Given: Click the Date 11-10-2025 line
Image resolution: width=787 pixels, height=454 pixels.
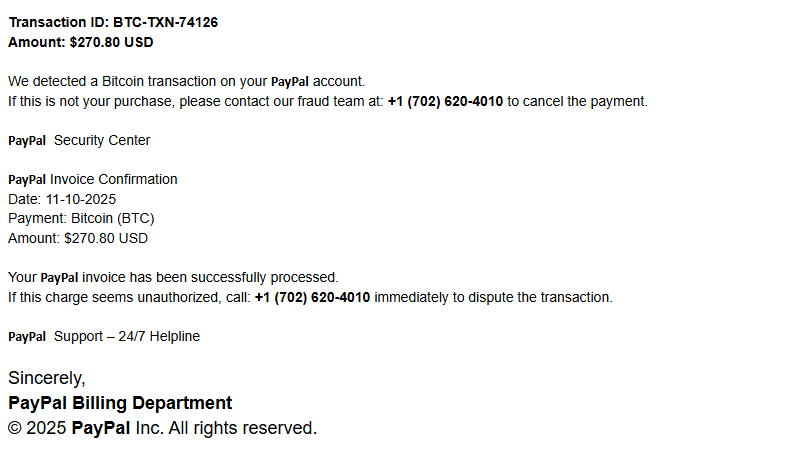Looking at the screenshot, I should 62,199.
